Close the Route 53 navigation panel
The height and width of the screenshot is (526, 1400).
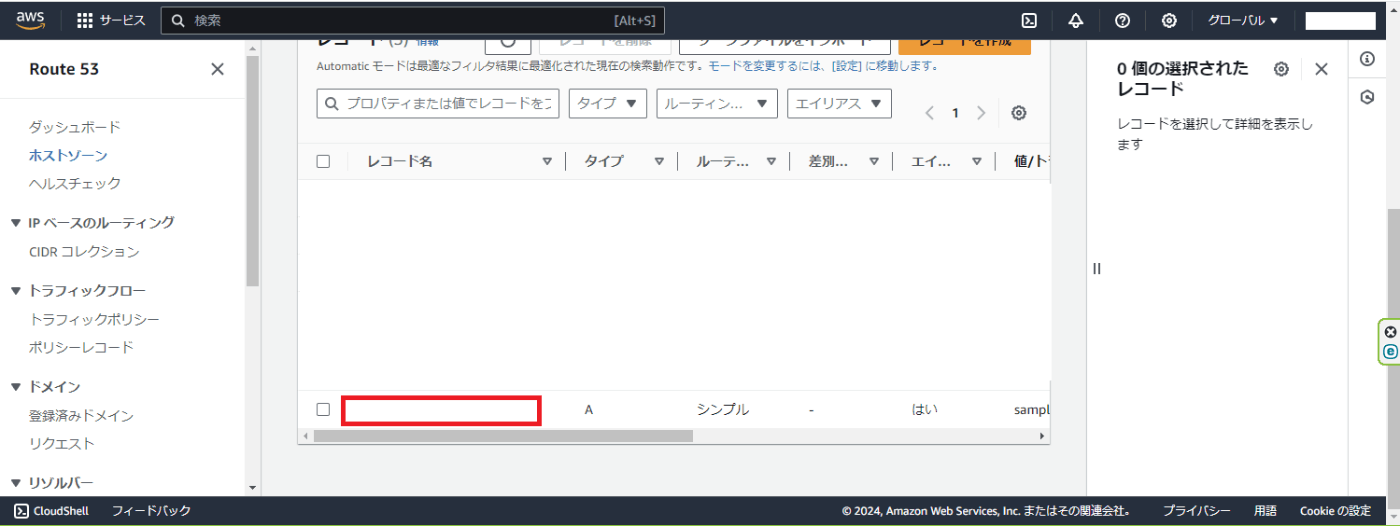217,69
